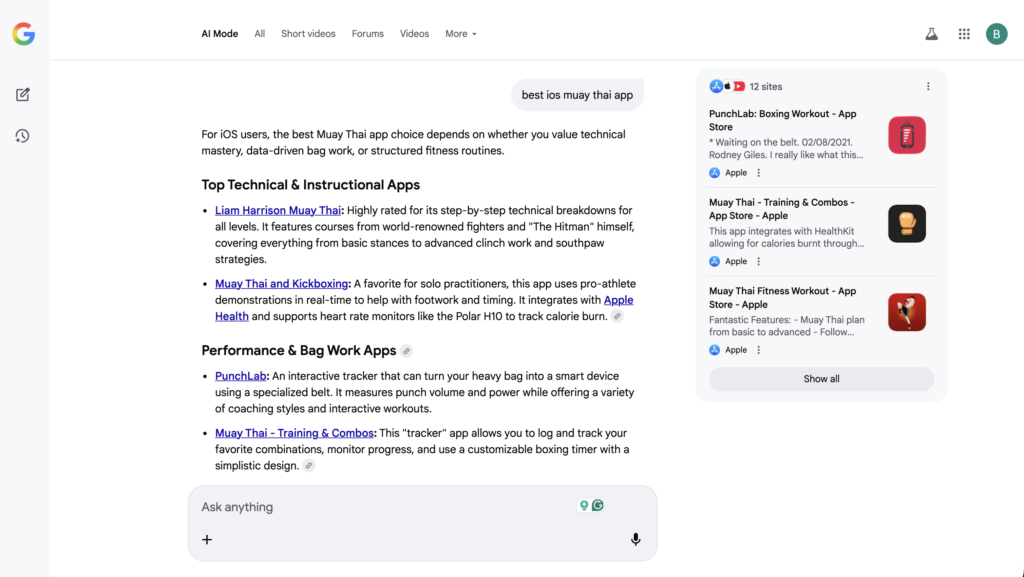Open the Google apps grid
The image size is (1024, 577).
pyautogui.click(x=963, y=33)
